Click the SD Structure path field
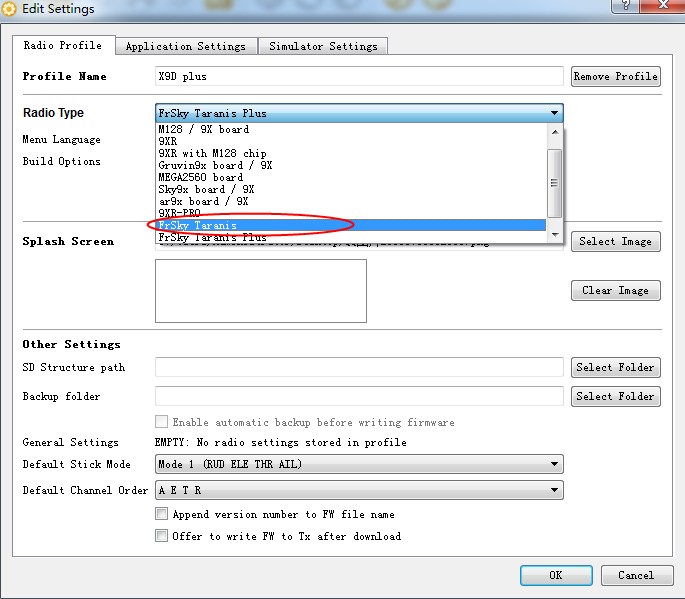This screenshot has width=685, height=599. 359,367
